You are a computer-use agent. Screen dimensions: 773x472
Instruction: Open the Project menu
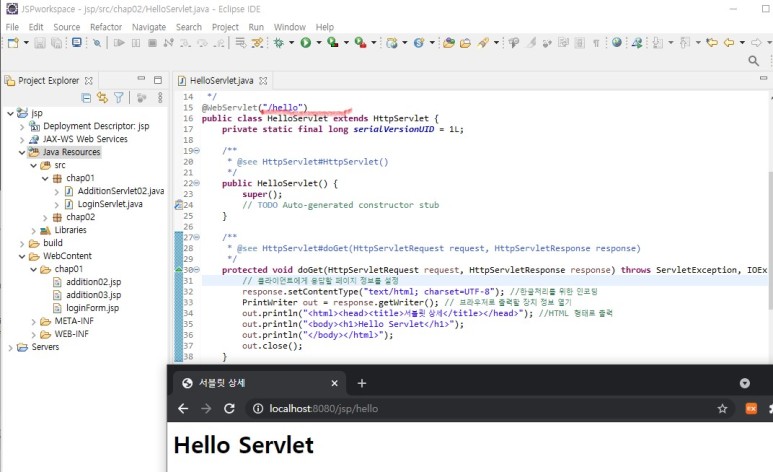click(225, 27)
